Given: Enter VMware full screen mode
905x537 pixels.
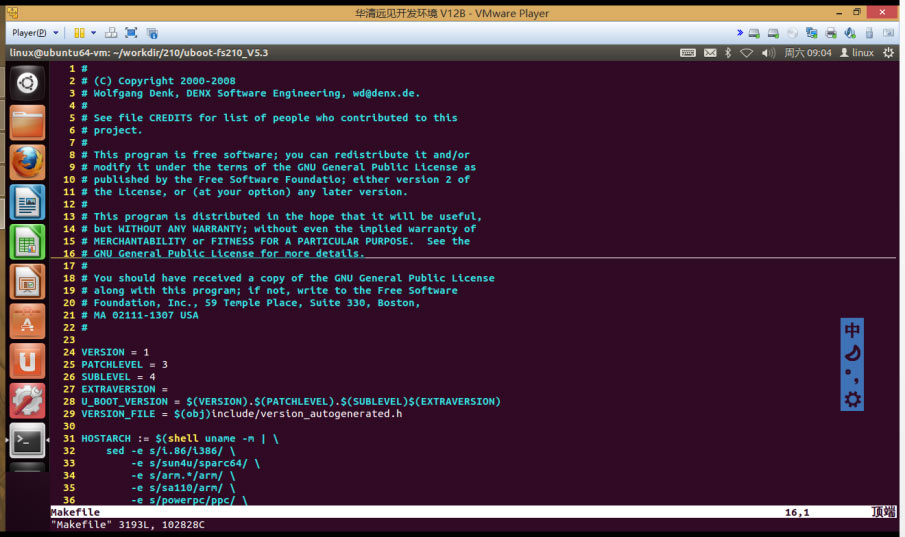Looking at the screenshot, I should point(131,33).
